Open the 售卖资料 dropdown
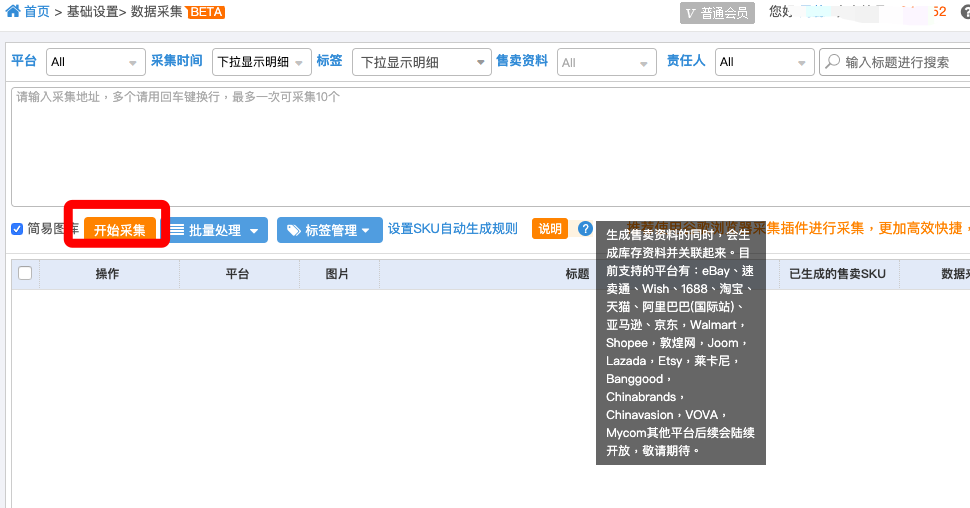Viewport: 970px width, 508px height. (x=606, y=62)
